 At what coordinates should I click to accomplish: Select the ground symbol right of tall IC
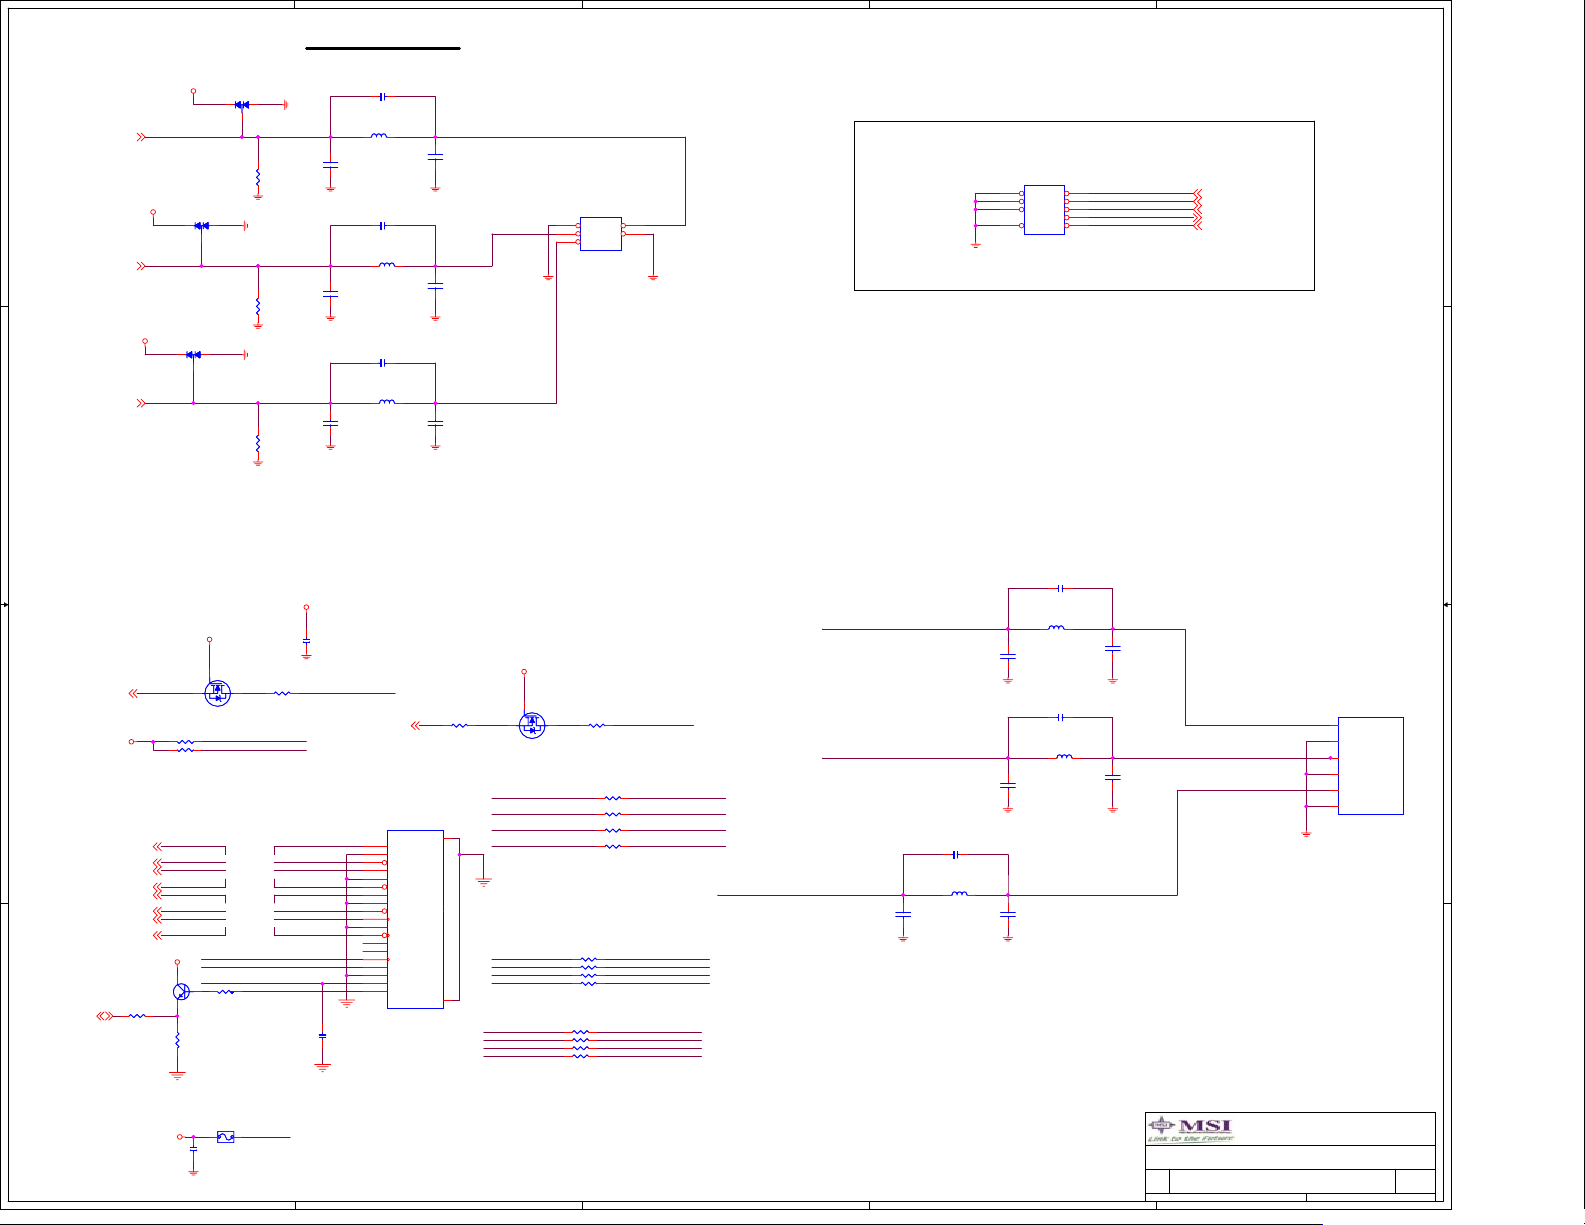484,882
